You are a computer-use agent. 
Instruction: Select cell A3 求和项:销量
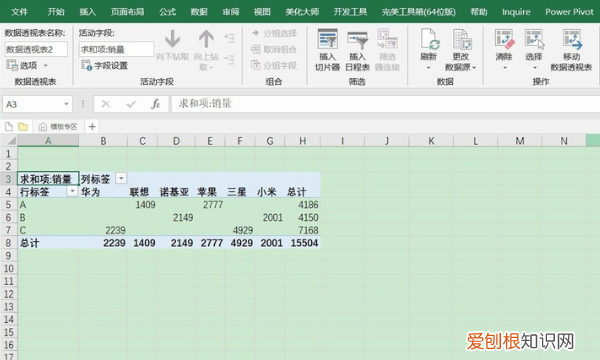48,179
